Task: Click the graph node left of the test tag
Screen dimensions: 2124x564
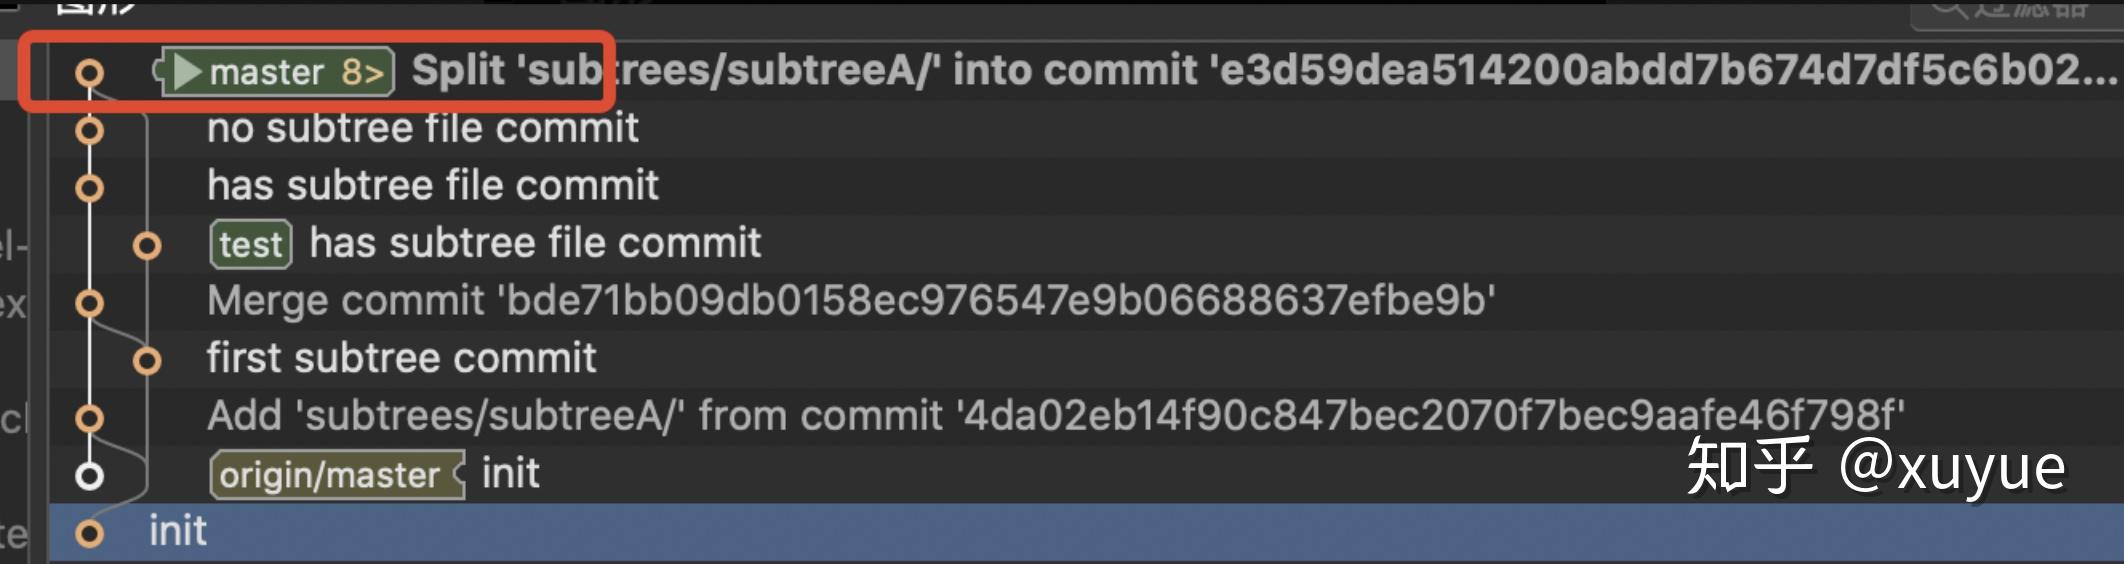Action: pyautogui.click(x=147, y=245)
